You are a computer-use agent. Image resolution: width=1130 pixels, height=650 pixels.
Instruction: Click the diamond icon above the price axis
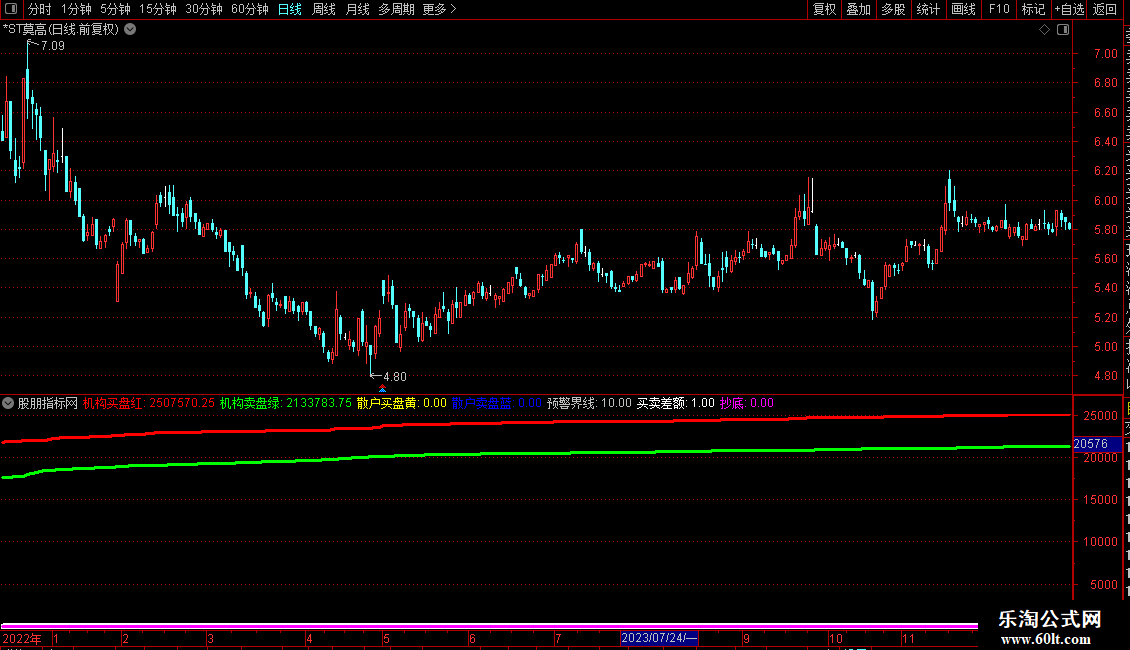coord(1044,30)
